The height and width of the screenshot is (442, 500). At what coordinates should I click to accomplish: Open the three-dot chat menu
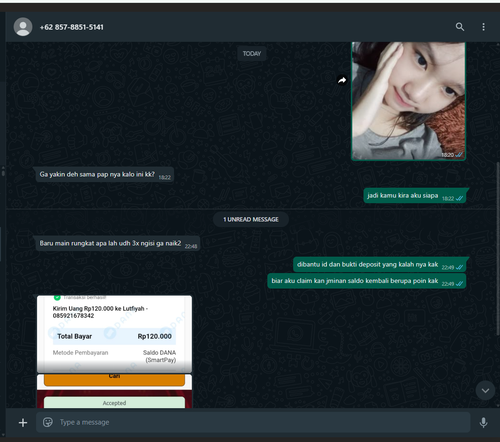(483, 27)
